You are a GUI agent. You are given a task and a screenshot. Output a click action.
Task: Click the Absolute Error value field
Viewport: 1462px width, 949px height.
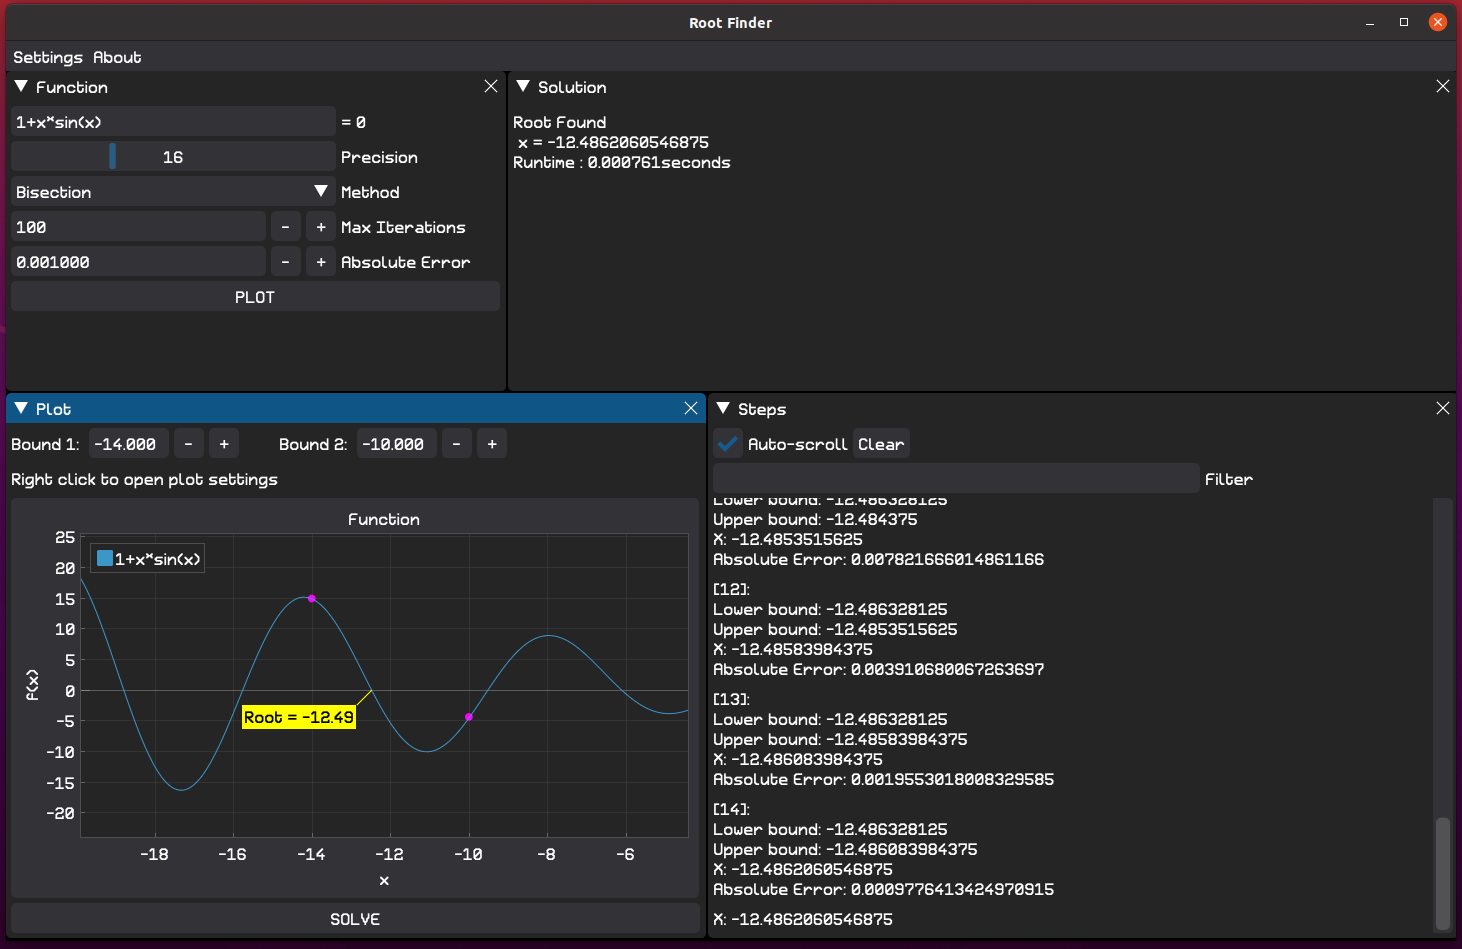138,262
